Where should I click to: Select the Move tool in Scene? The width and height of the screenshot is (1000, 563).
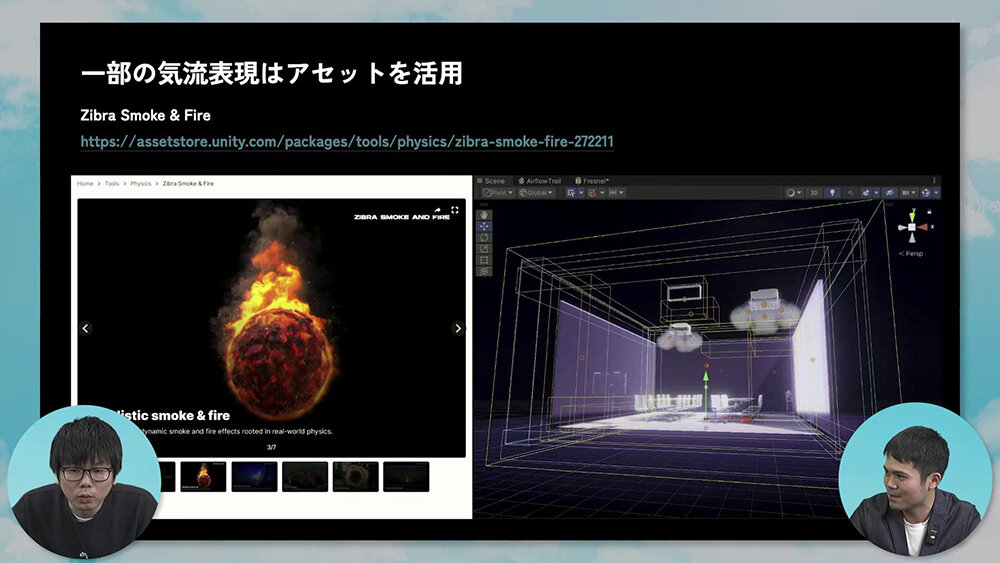(x=485, y=225)
